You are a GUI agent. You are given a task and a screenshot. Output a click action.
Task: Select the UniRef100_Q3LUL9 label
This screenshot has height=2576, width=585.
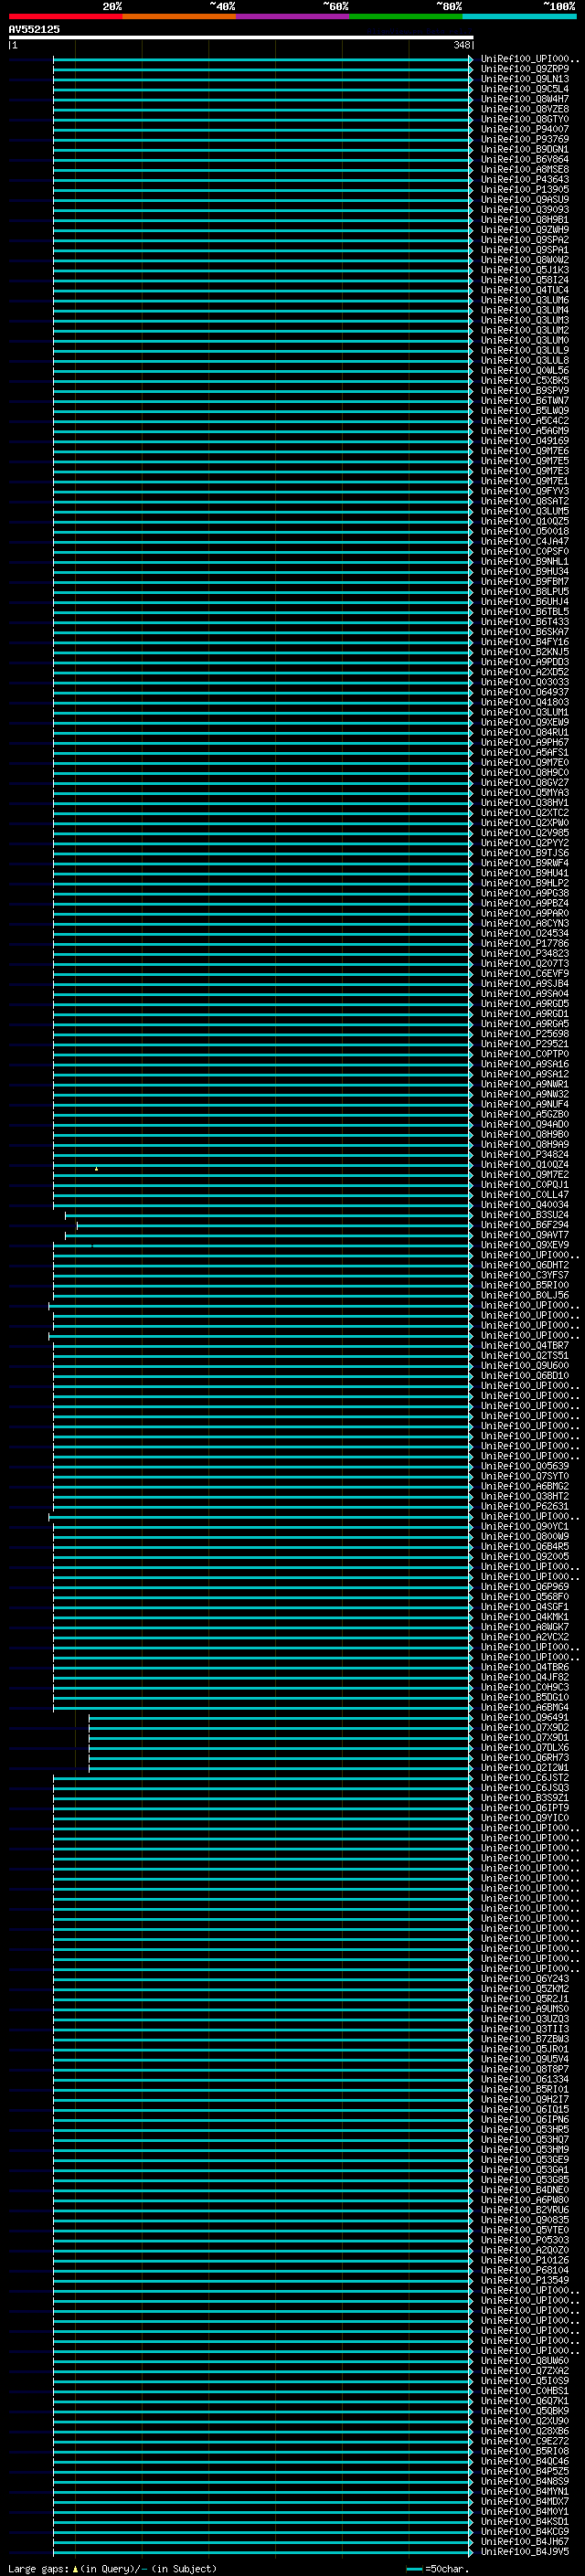coord(525,351)
